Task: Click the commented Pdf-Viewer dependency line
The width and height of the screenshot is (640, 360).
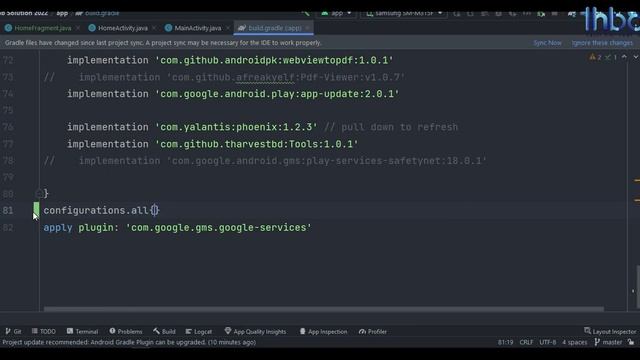Action: pyautogui.click(x=224, y=77)
